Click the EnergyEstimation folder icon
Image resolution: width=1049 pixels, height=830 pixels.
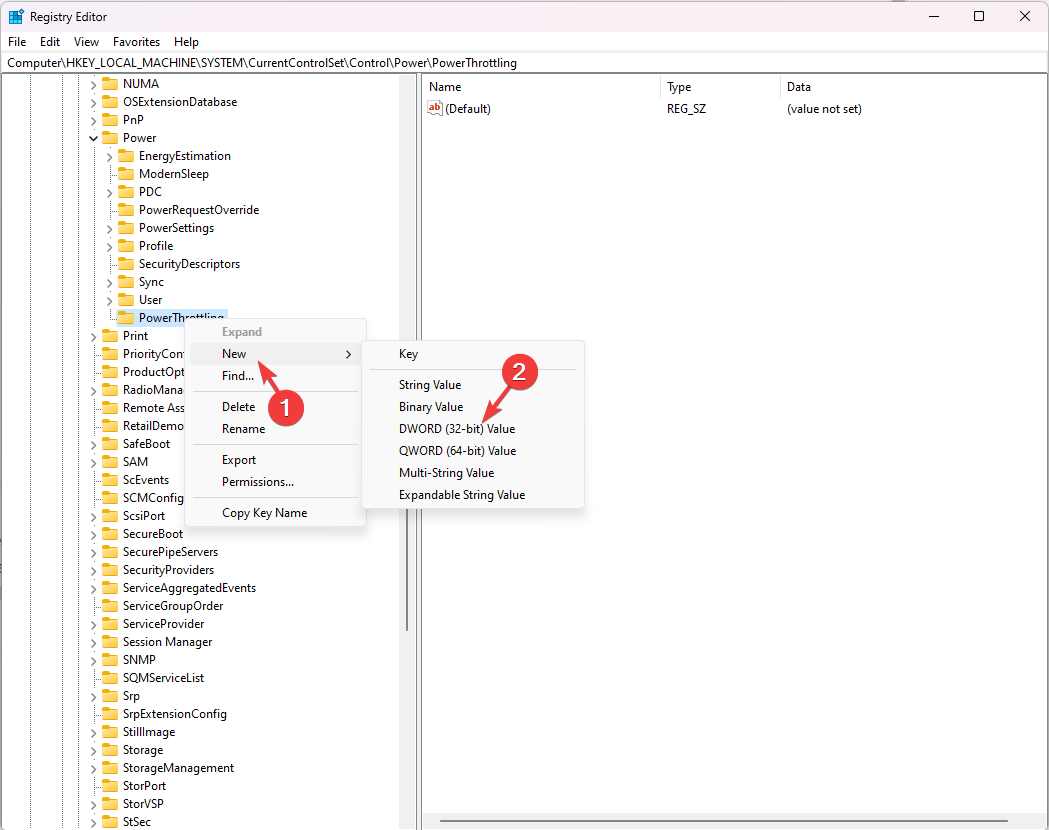click(x=125, y=156)
